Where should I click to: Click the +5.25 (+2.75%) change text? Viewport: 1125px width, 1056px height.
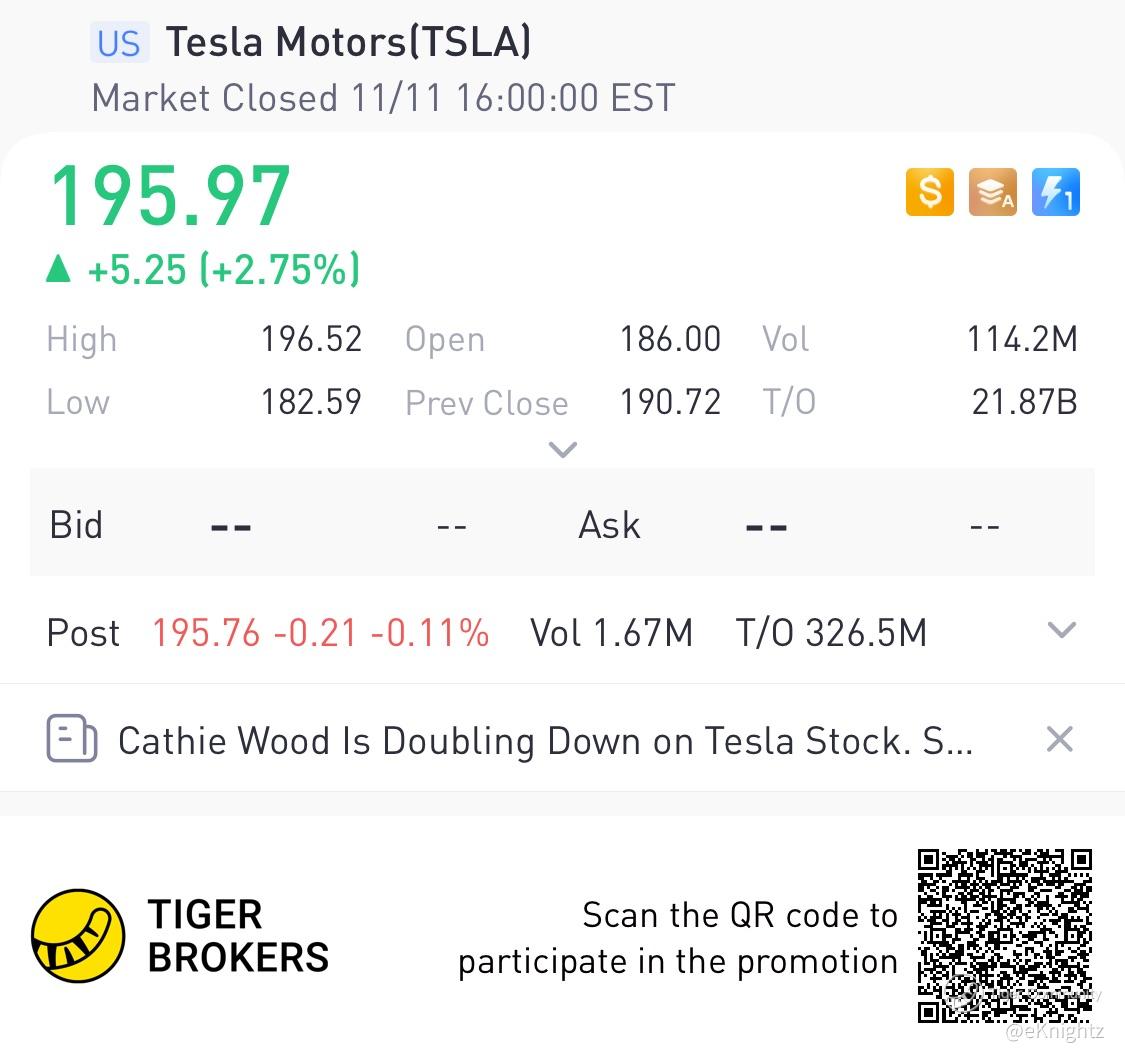pos(224,270)
